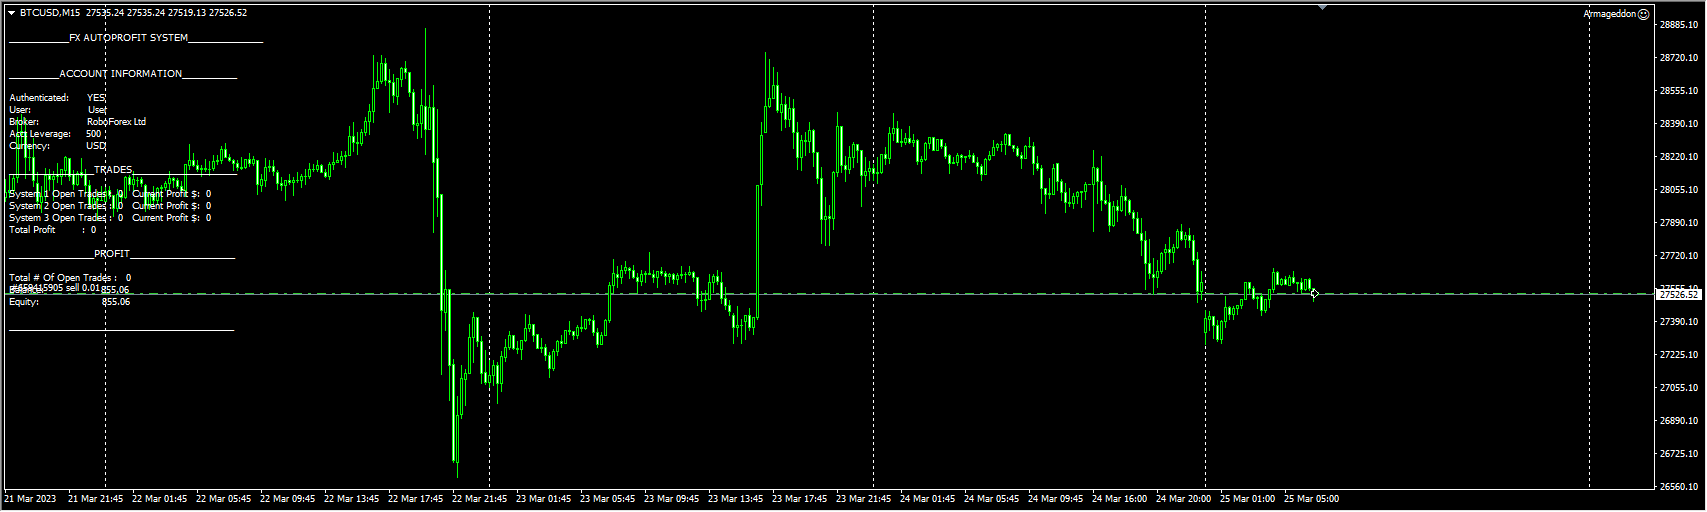The width and height of the screenshot is (1707, 512).
Task: Click the 21 Mar 2023 time axis label
Action: click(31, 498)
